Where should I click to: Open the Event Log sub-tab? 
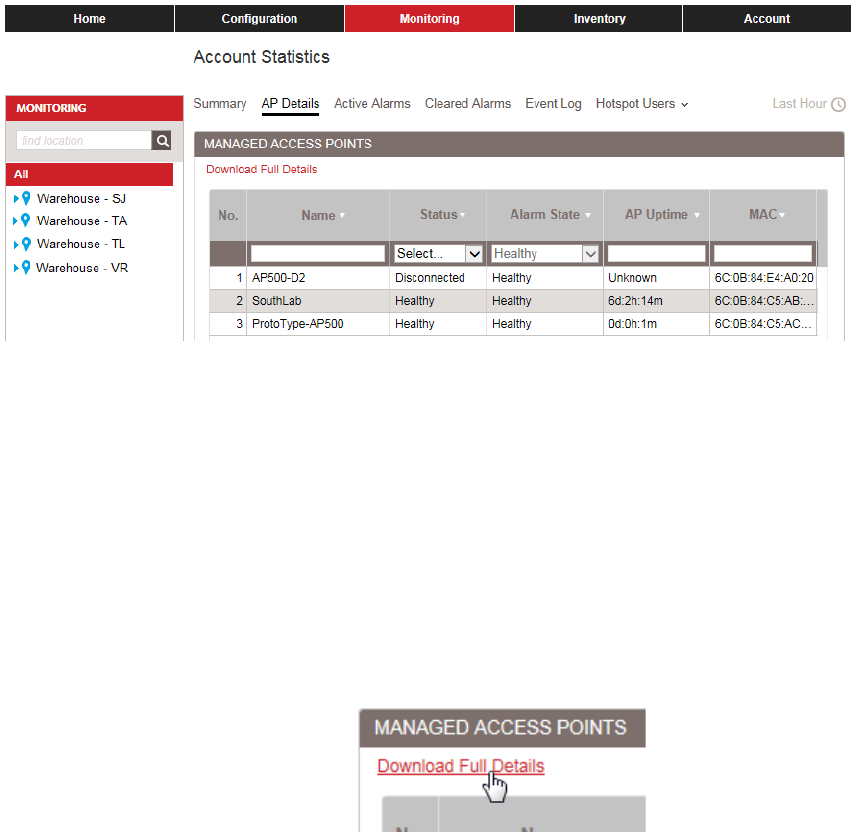pyautogui.click(x=553, y=104)
